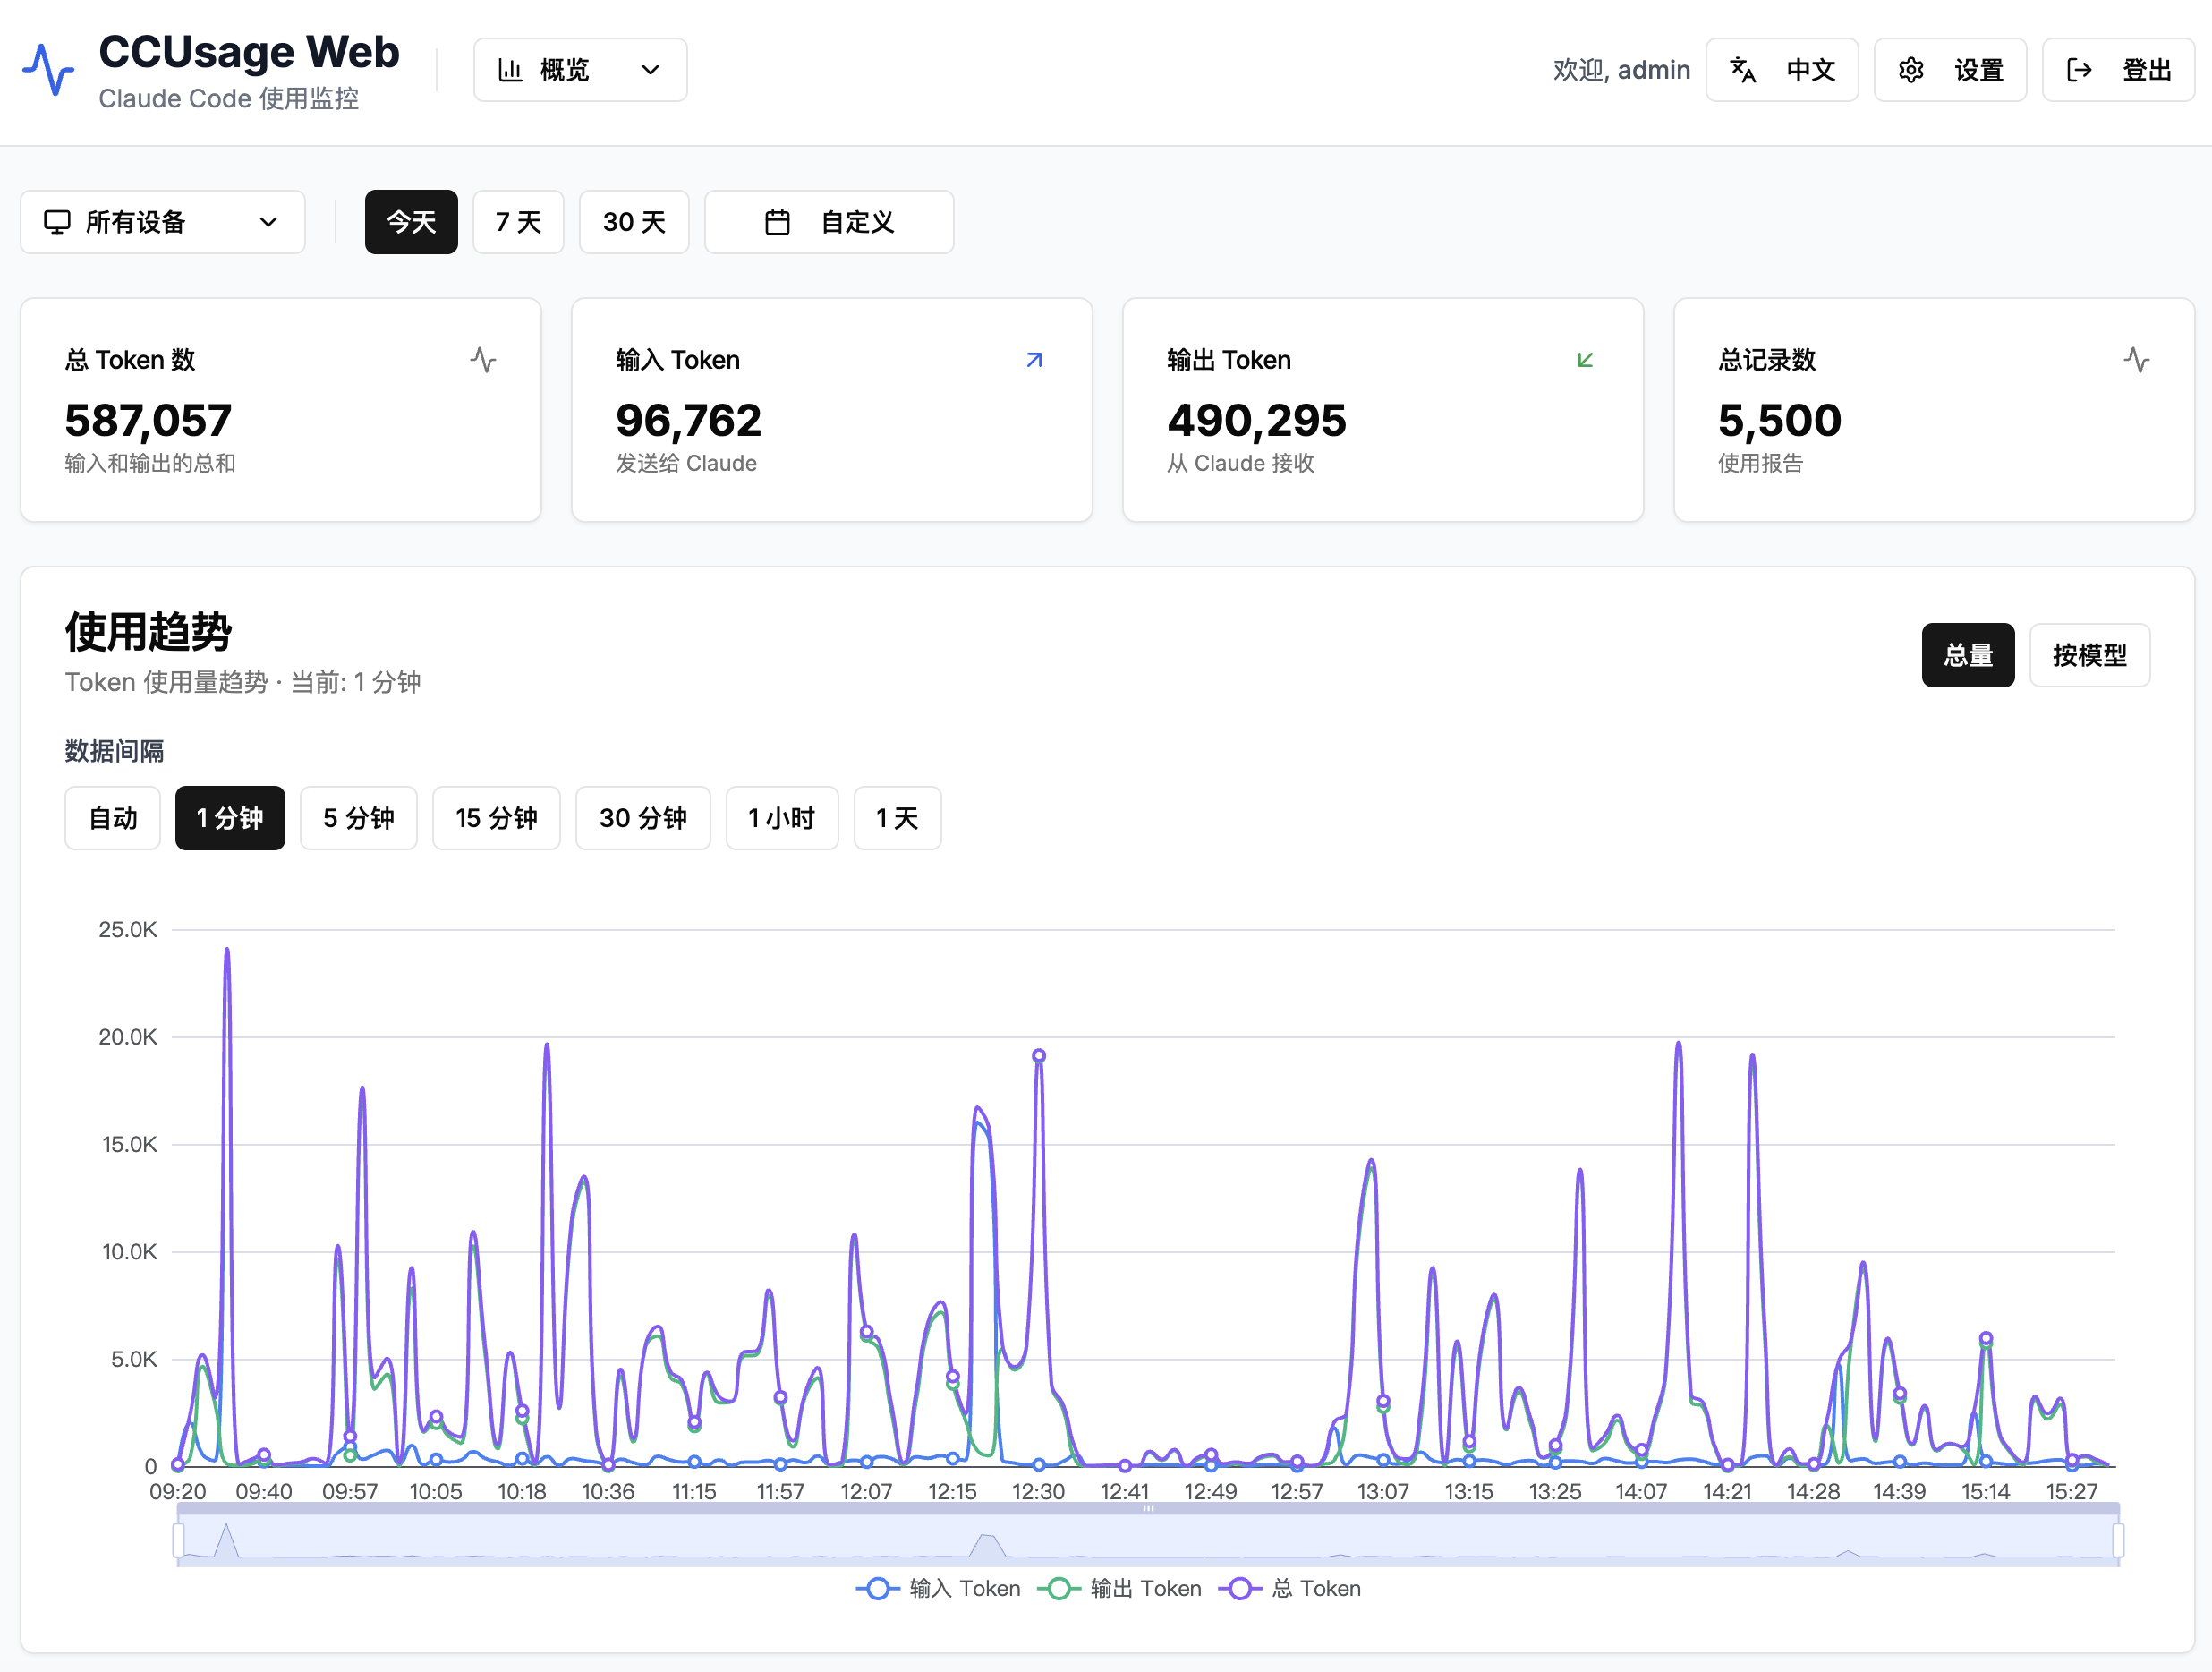This screenshot has width=2212, height=1672.
Task: Toggle 输入 Token series in chart legend
Action: tap(938, 1588)
